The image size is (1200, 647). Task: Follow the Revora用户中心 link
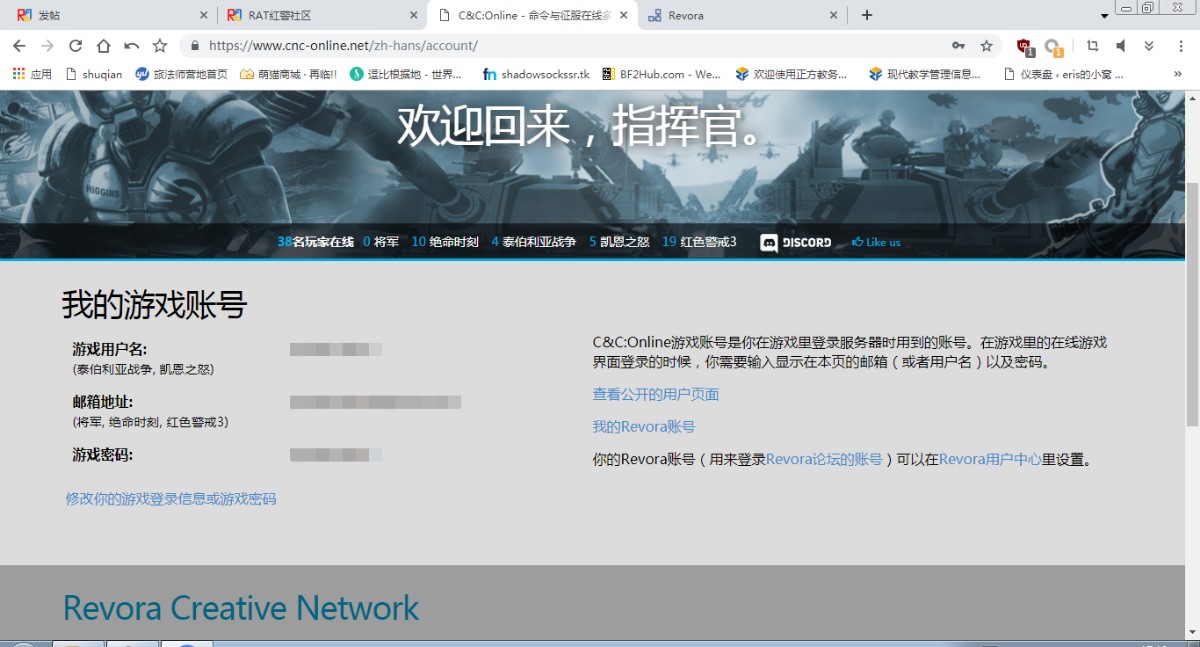pyautogui.click(x=990, y=460)
